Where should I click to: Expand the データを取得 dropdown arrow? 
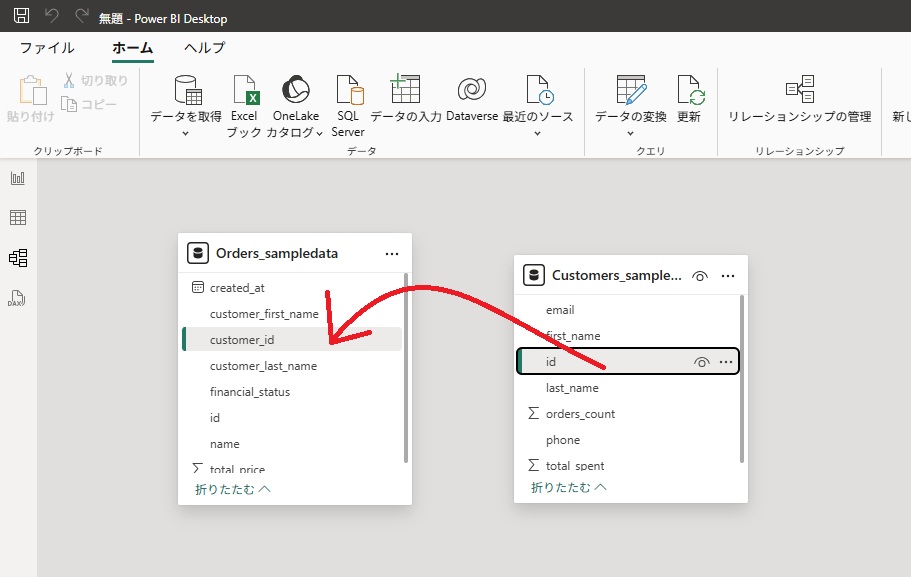(185, 133)
